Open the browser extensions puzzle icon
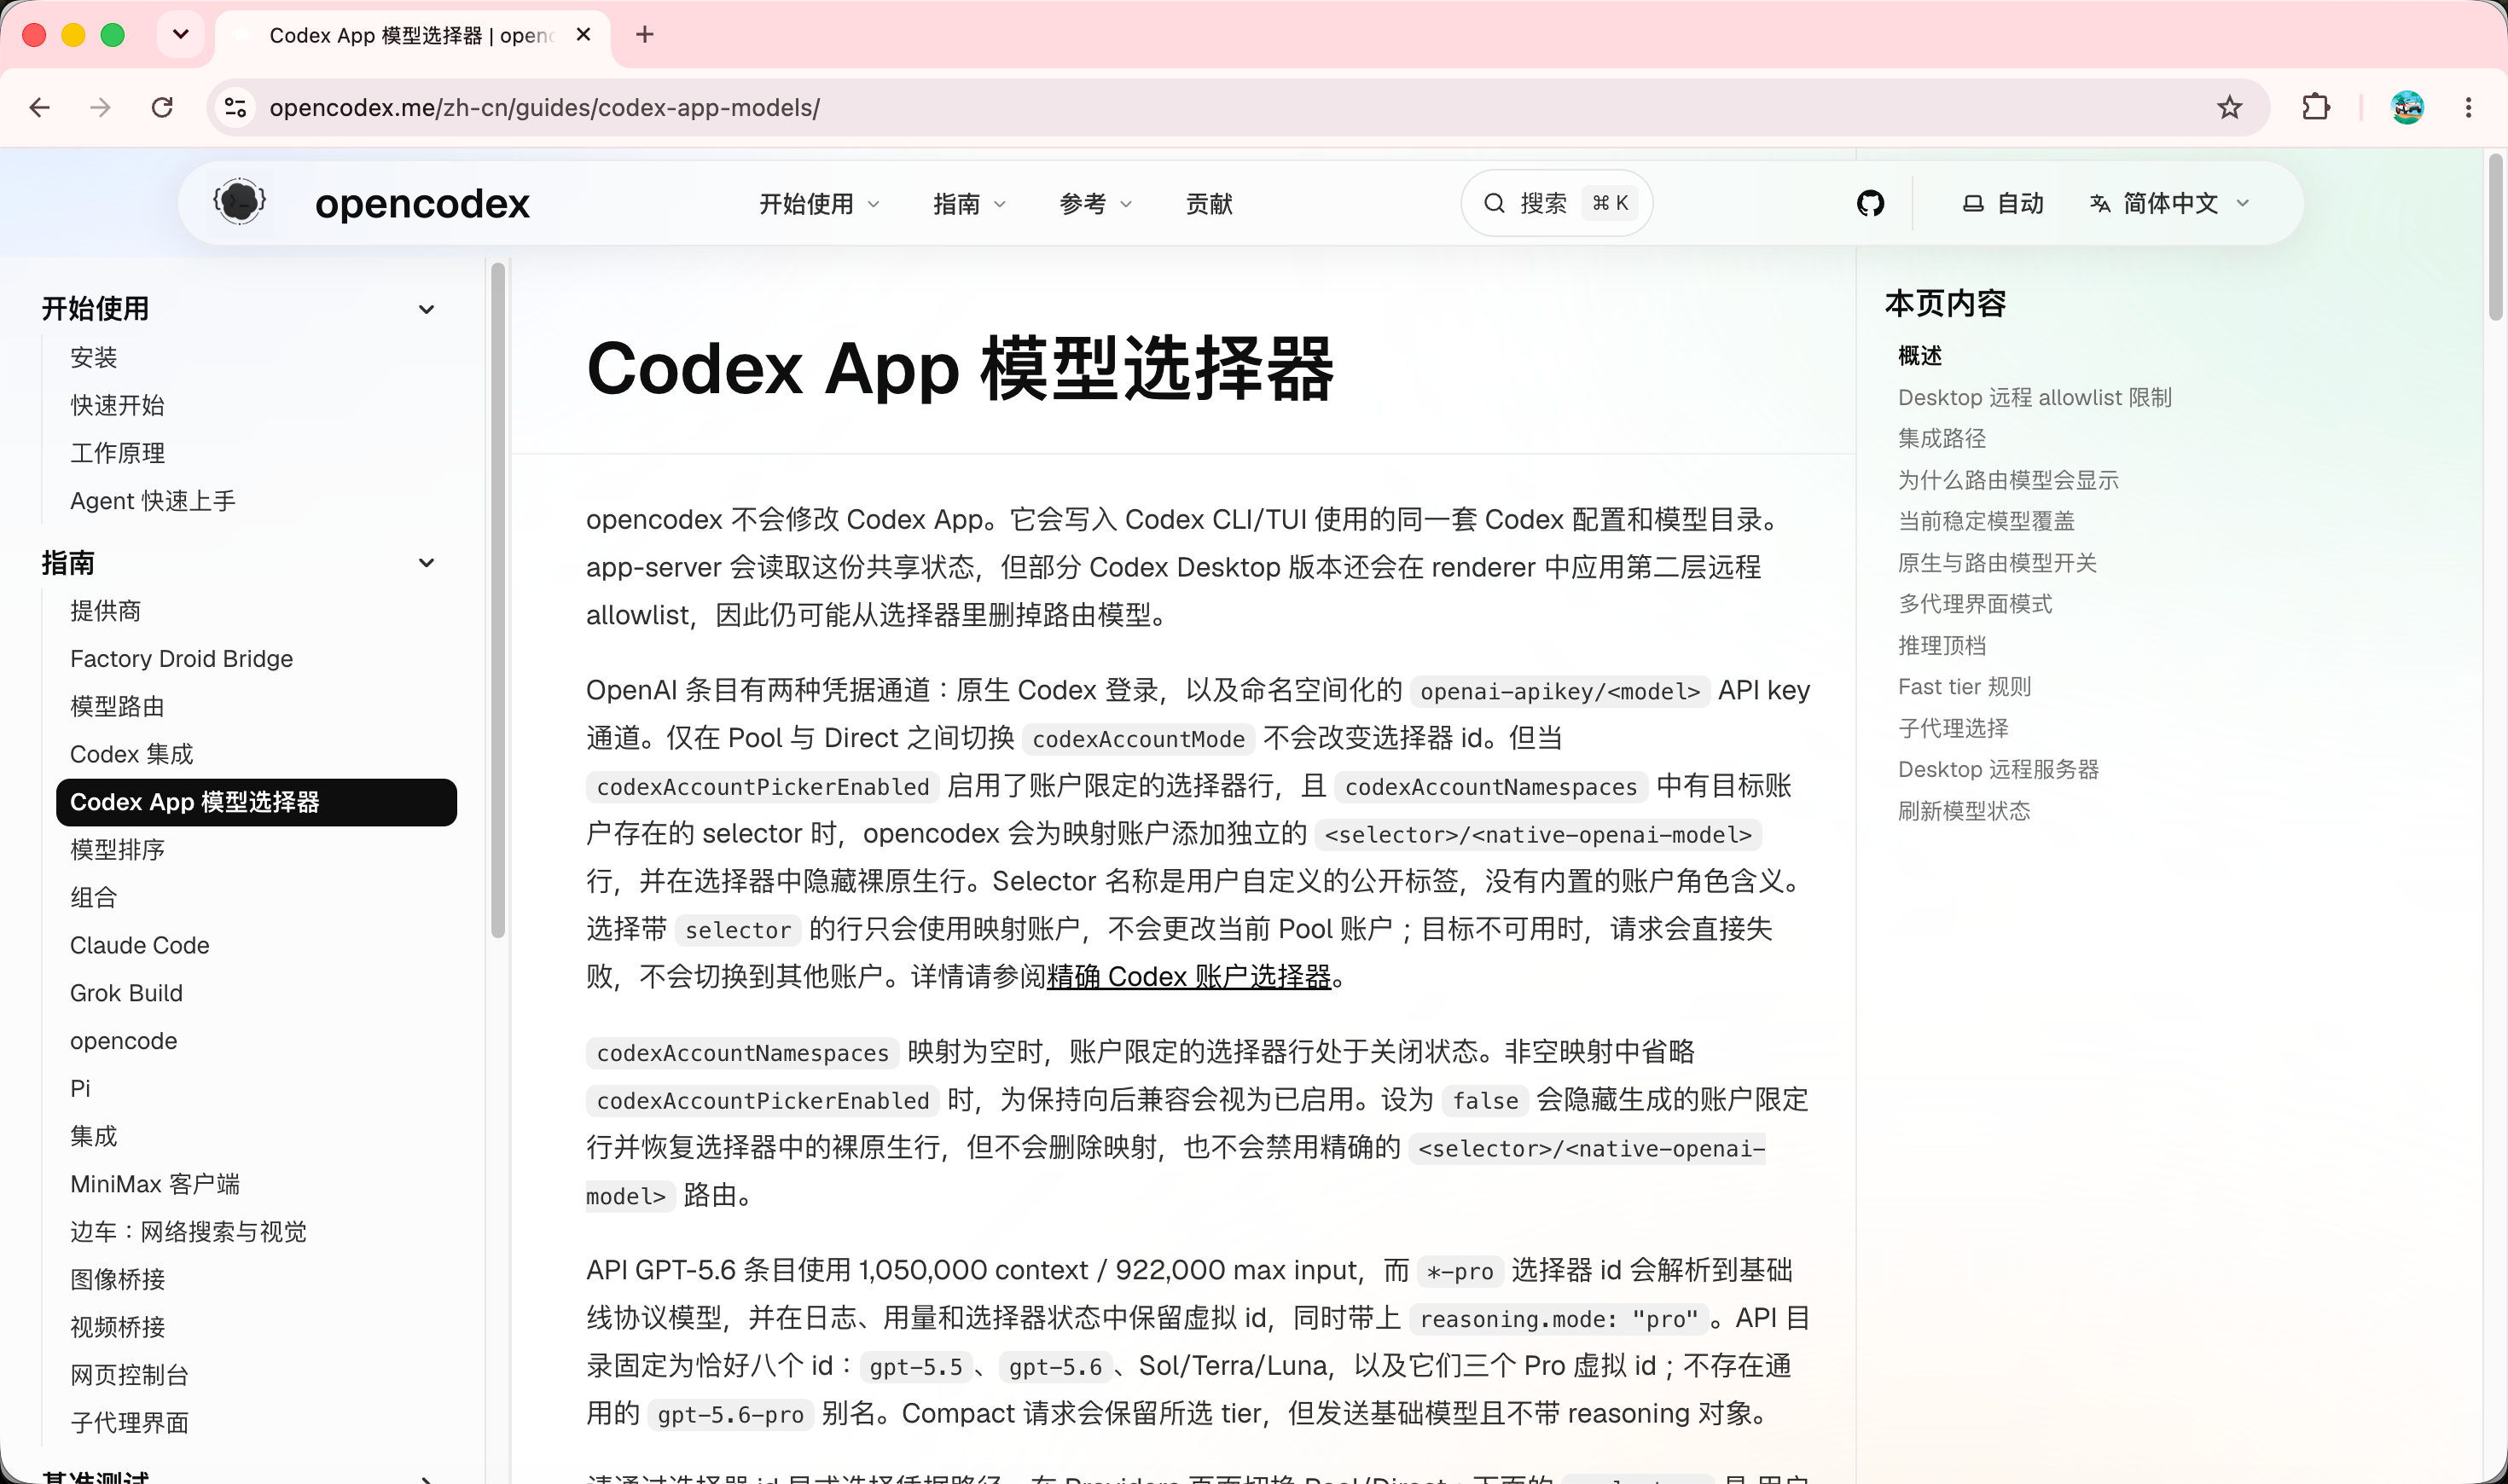The image size is (2508, 1484). point(2316,107)
